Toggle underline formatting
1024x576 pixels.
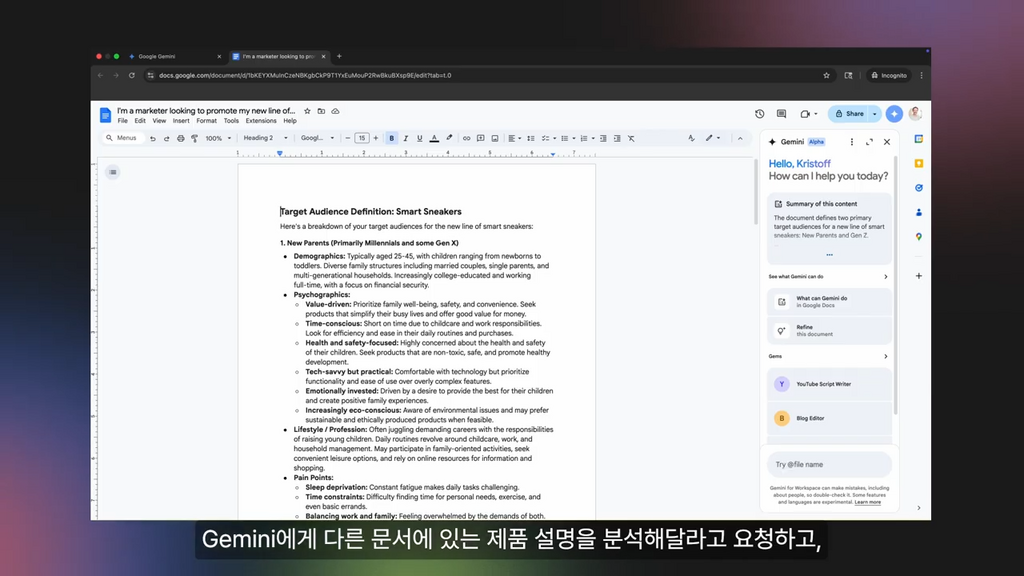[x=419, y=138]
